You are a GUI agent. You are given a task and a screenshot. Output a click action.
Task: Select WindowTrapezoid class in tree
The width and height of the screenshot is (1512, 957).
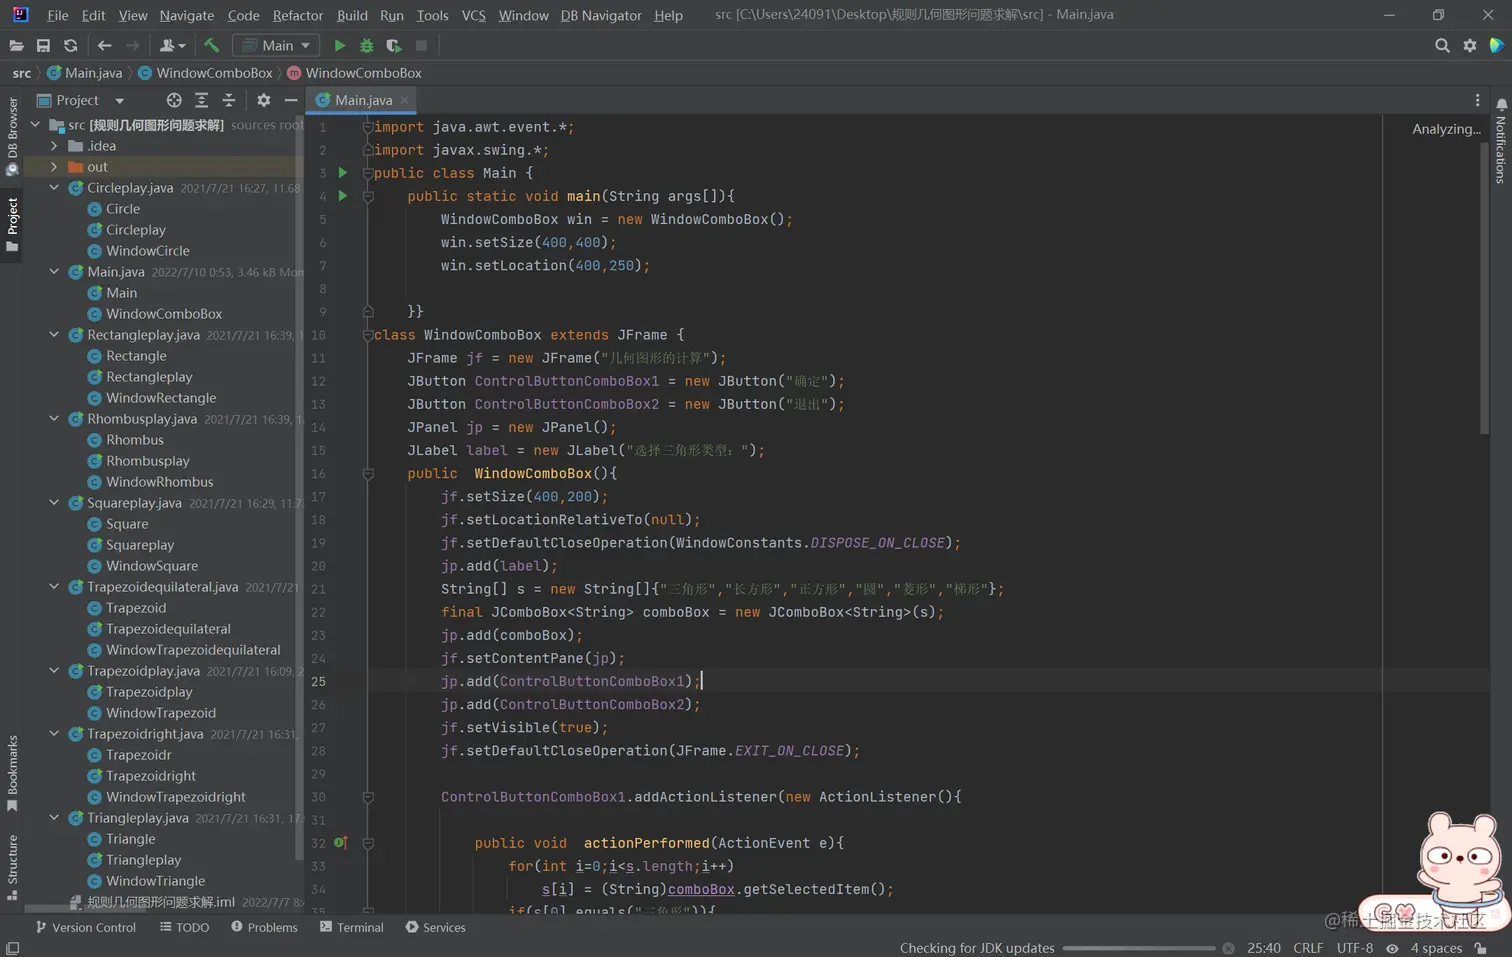coord(161,713)
